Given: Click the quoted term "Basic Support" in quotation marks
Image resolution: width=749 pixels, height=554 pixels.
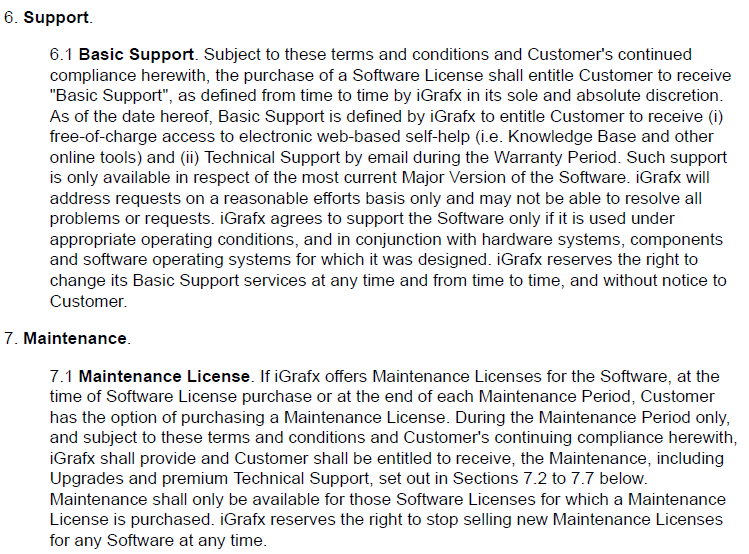Looking at the screenshot, I should [102, 95].
